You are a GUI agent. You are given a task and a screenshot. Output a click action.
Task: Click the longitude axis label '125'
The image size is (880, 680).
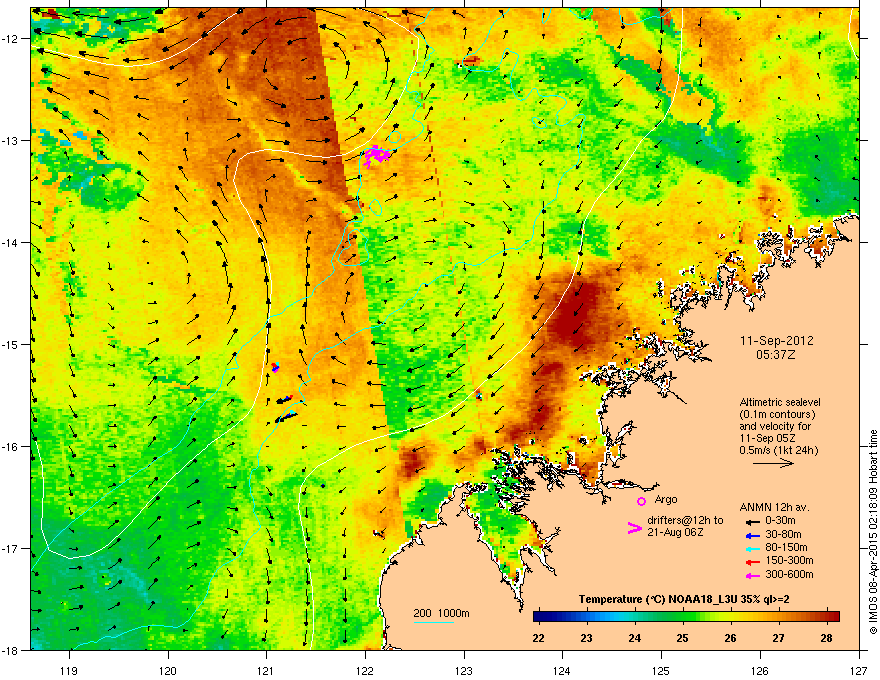[661, 670]
